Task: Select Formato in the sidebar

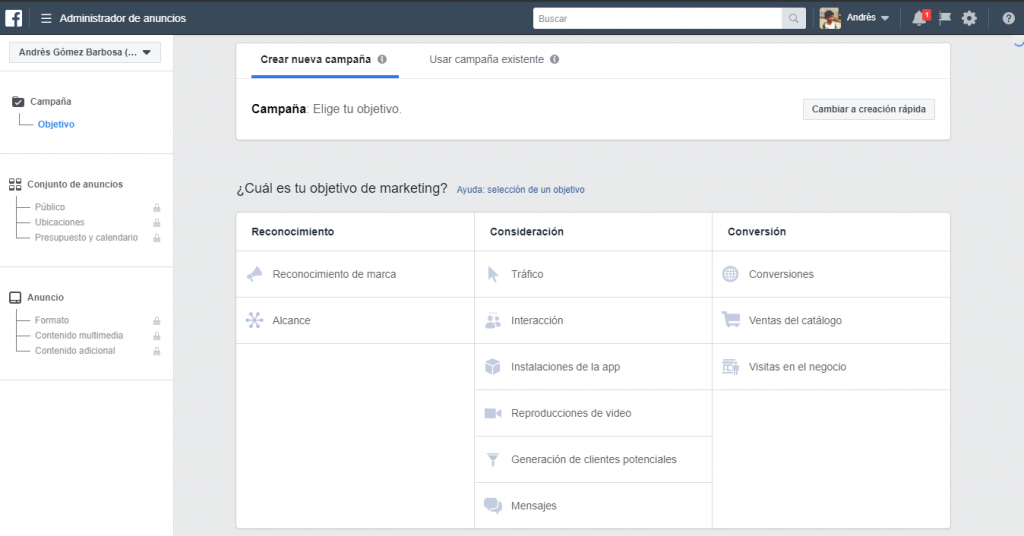Action: (x=52, y=320)
